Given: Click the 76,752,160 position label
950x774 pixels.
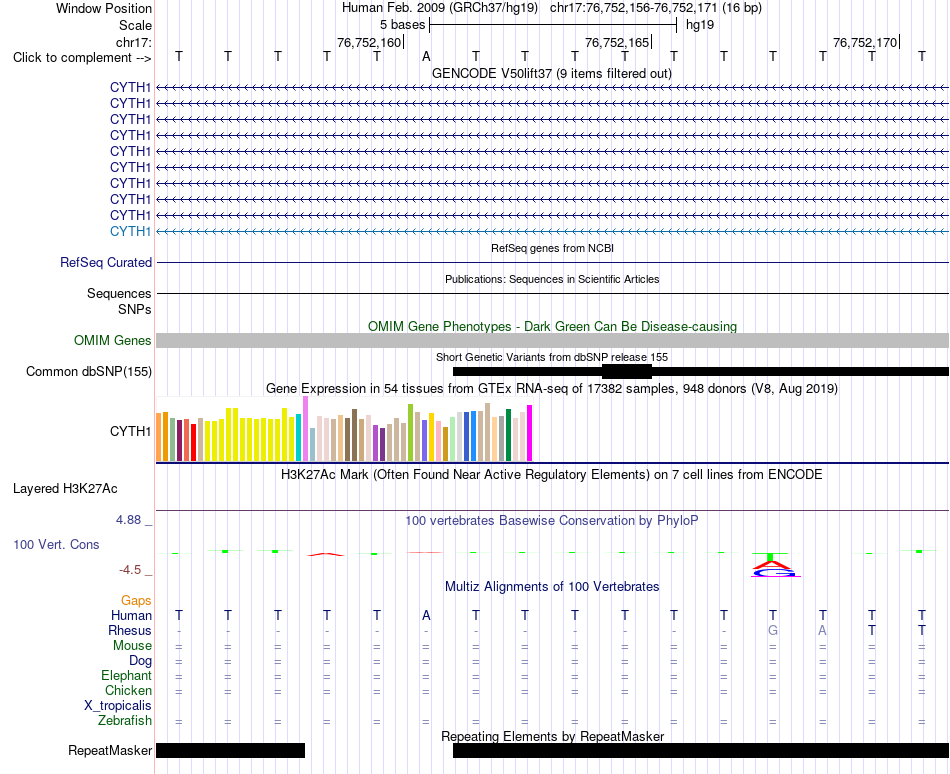Looking at the screenshot, I should 369,42.
